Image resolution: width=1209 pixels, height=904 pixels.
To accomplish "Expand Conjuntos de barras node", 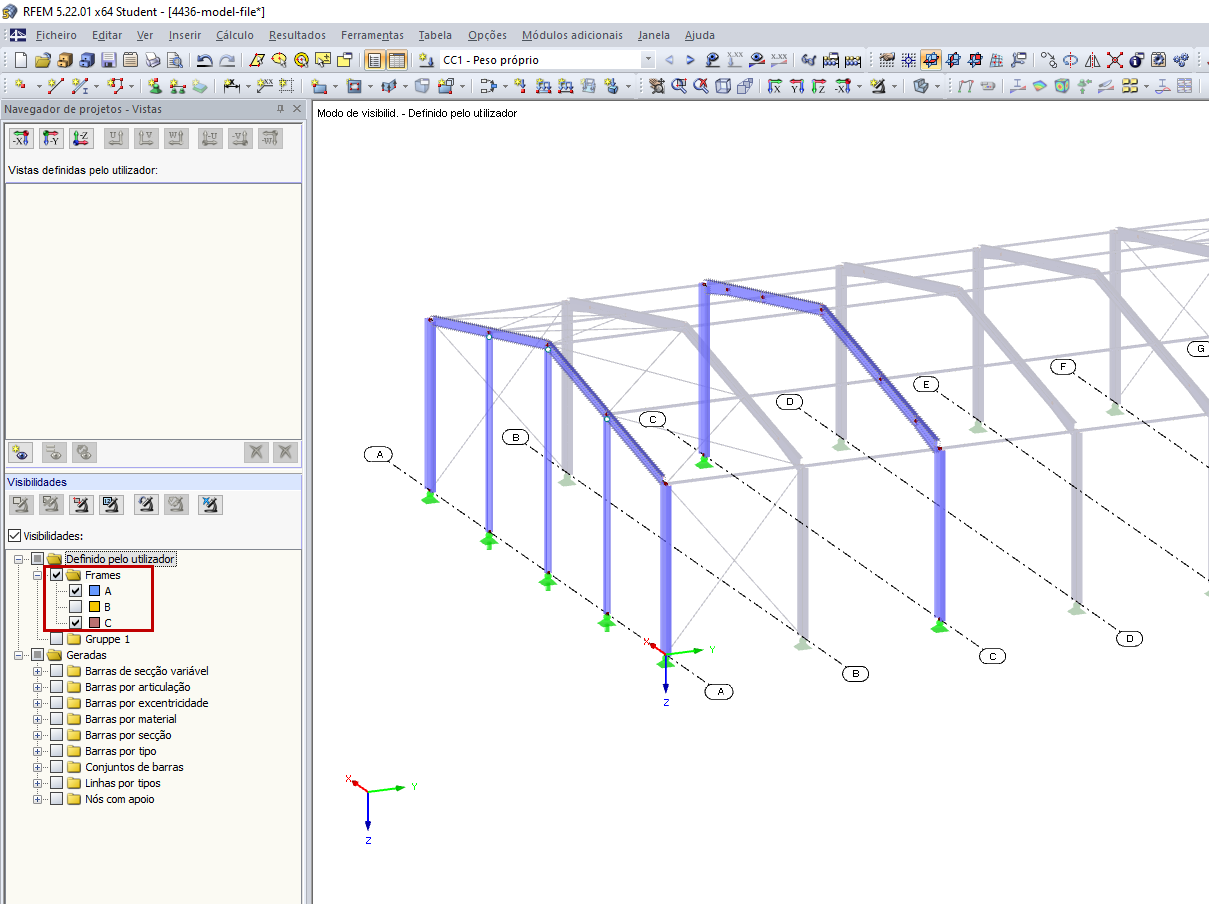I will click(38, 767).
